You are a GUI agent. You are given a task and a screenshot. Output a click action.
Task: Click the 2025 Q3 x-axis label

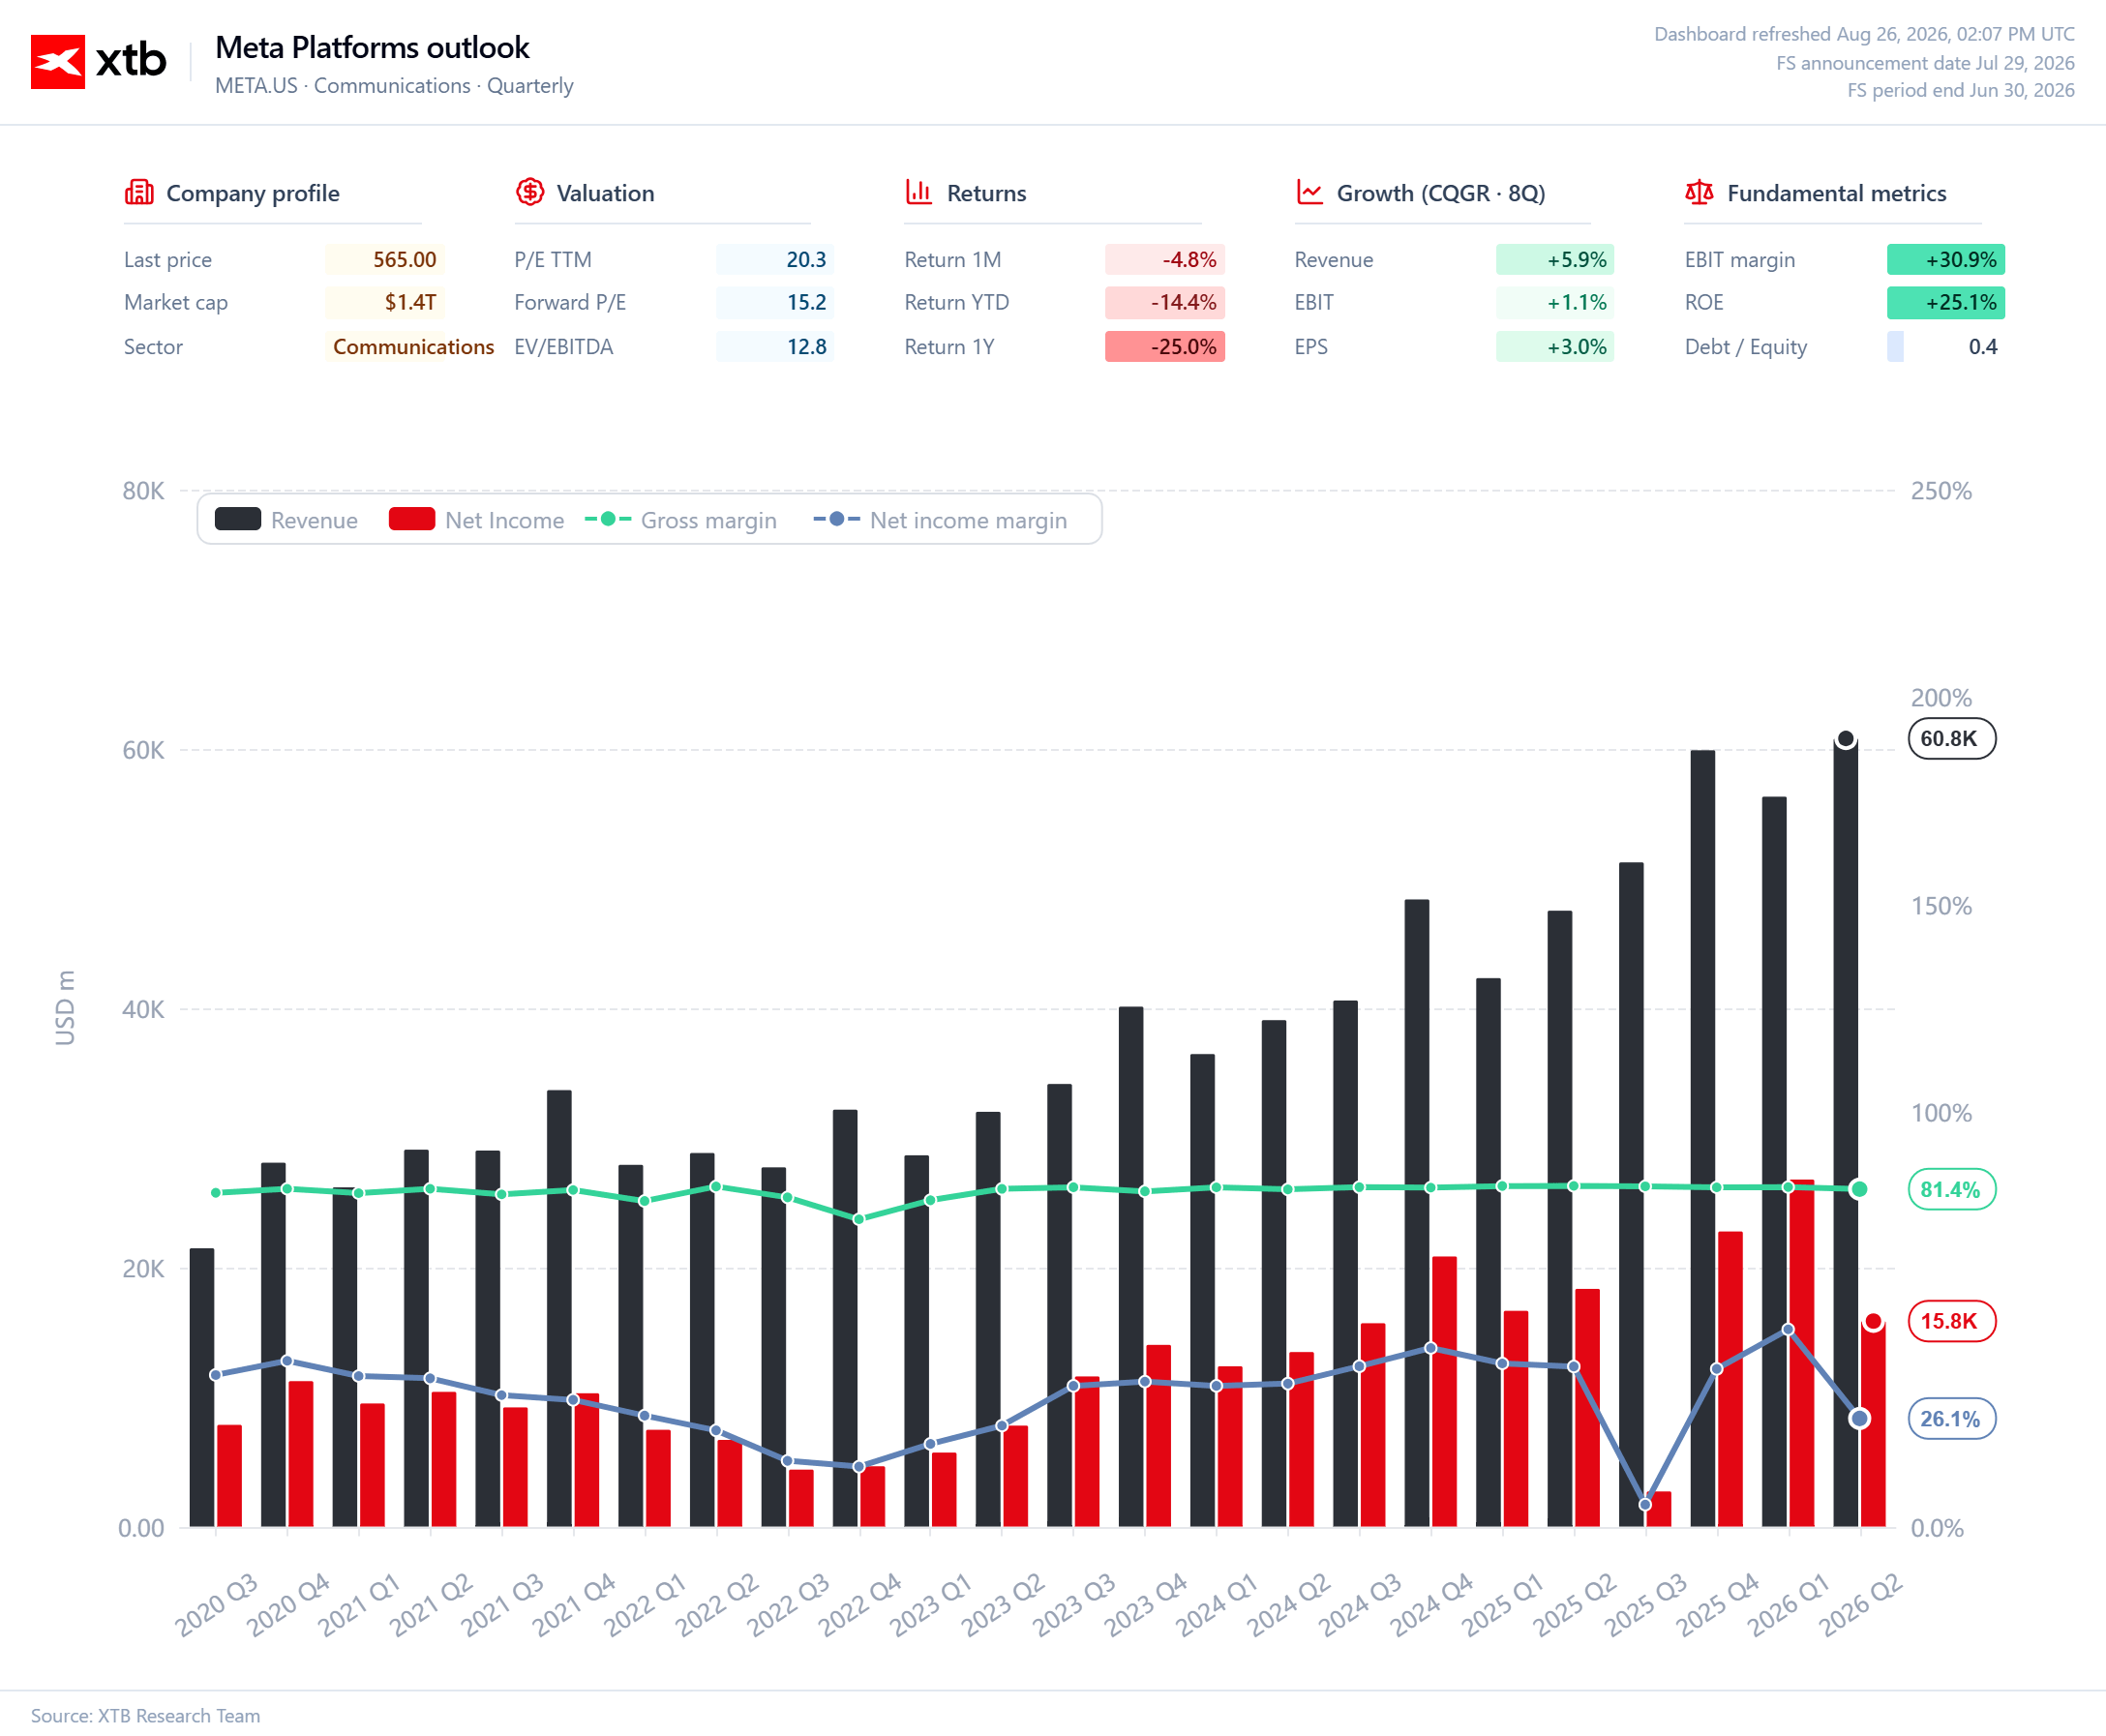click(1646, 1606)
